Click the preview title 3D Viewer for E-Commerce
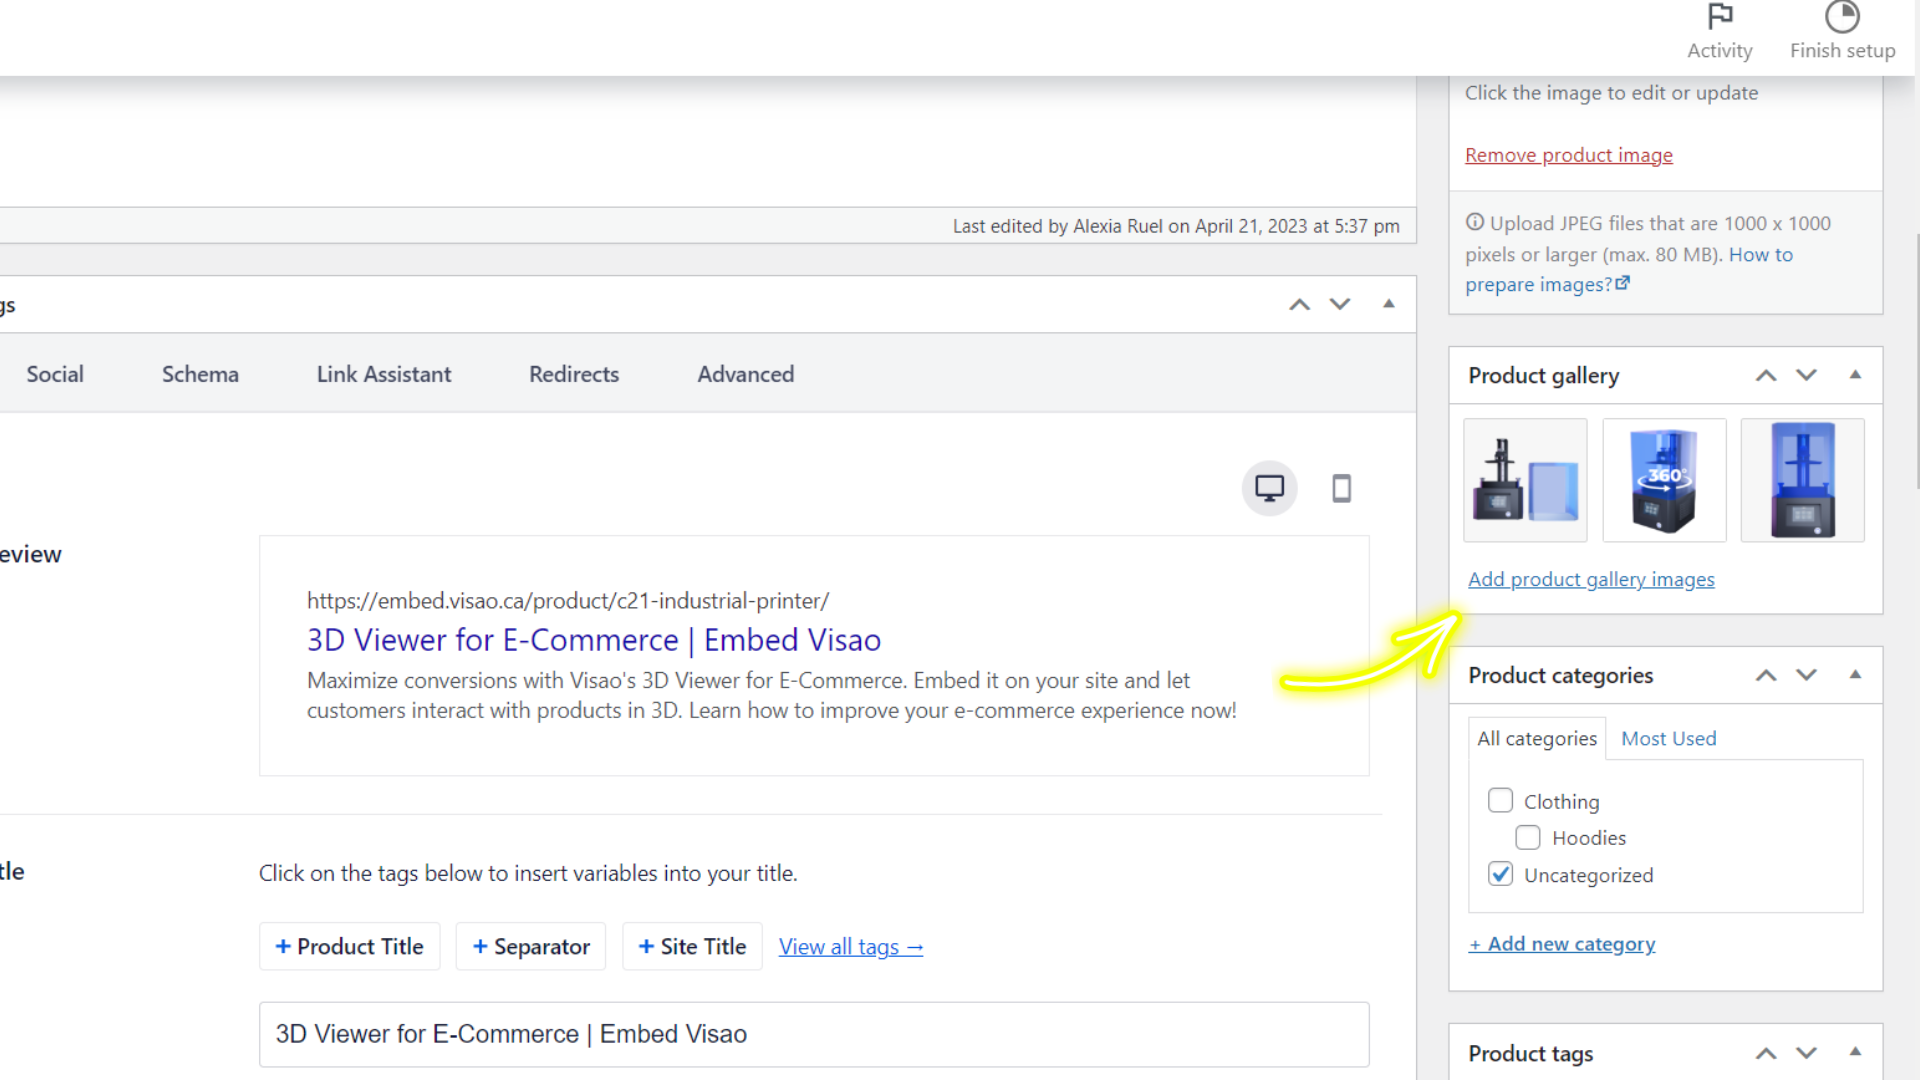 (594, 640)
